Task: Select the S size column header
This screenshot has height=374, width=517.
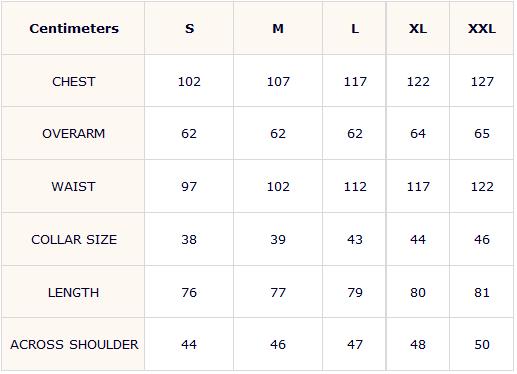Action: (x=189, y=28)
